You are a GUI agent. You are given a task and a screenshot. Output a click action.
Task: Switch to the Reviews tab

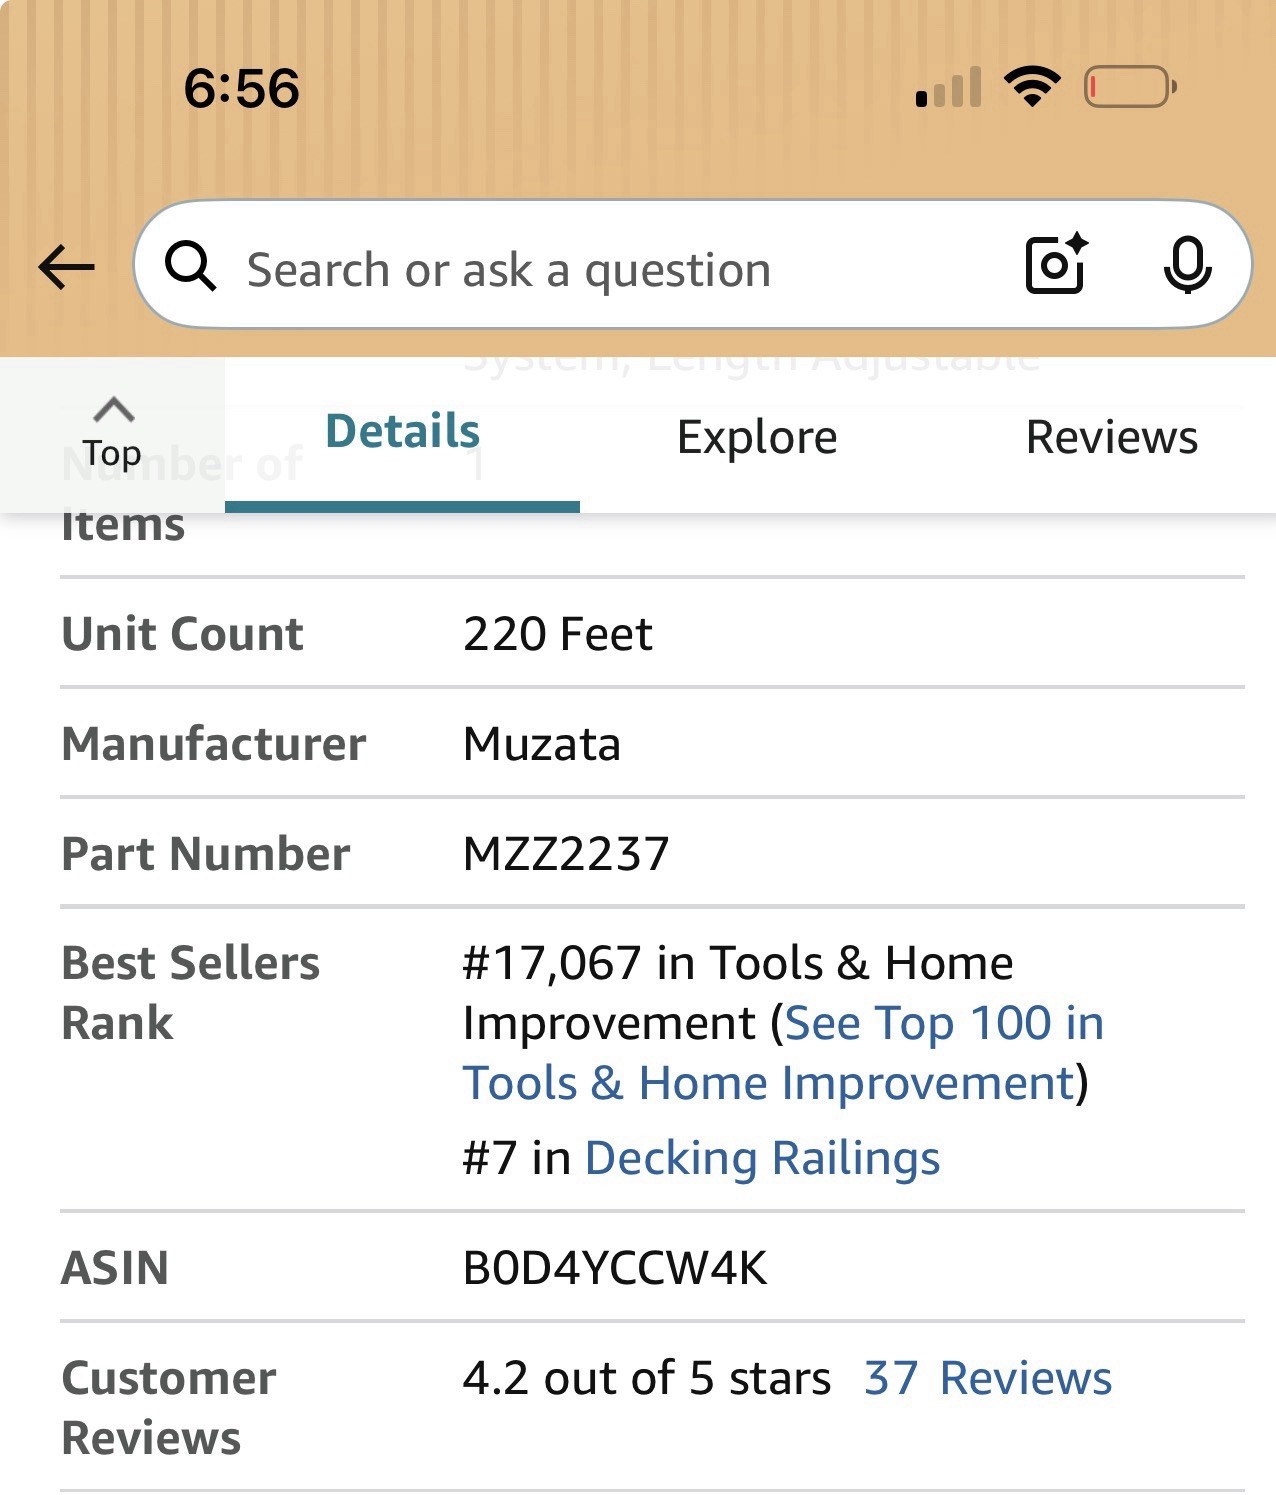point(1112,437)
